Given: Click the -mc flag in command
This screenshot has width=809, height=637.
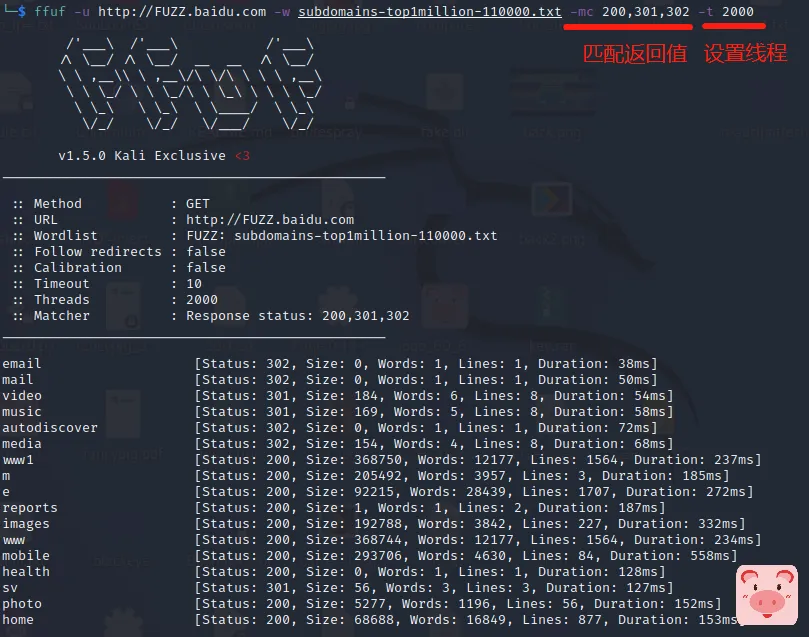Looking at the screenshot, I should point(581,11).
